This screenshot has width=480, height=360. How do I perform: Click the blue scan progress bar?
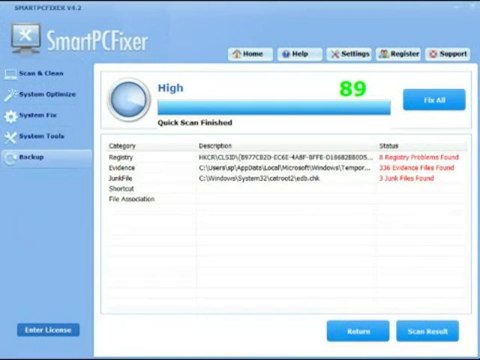(274, 107)
